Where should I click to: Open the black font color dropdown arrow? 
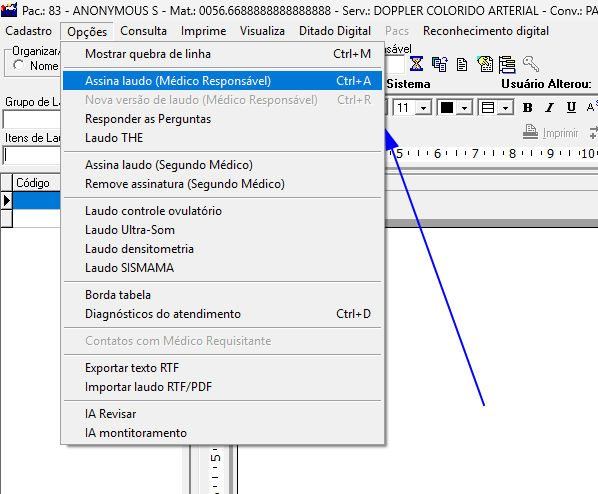(x=465, y=108)
